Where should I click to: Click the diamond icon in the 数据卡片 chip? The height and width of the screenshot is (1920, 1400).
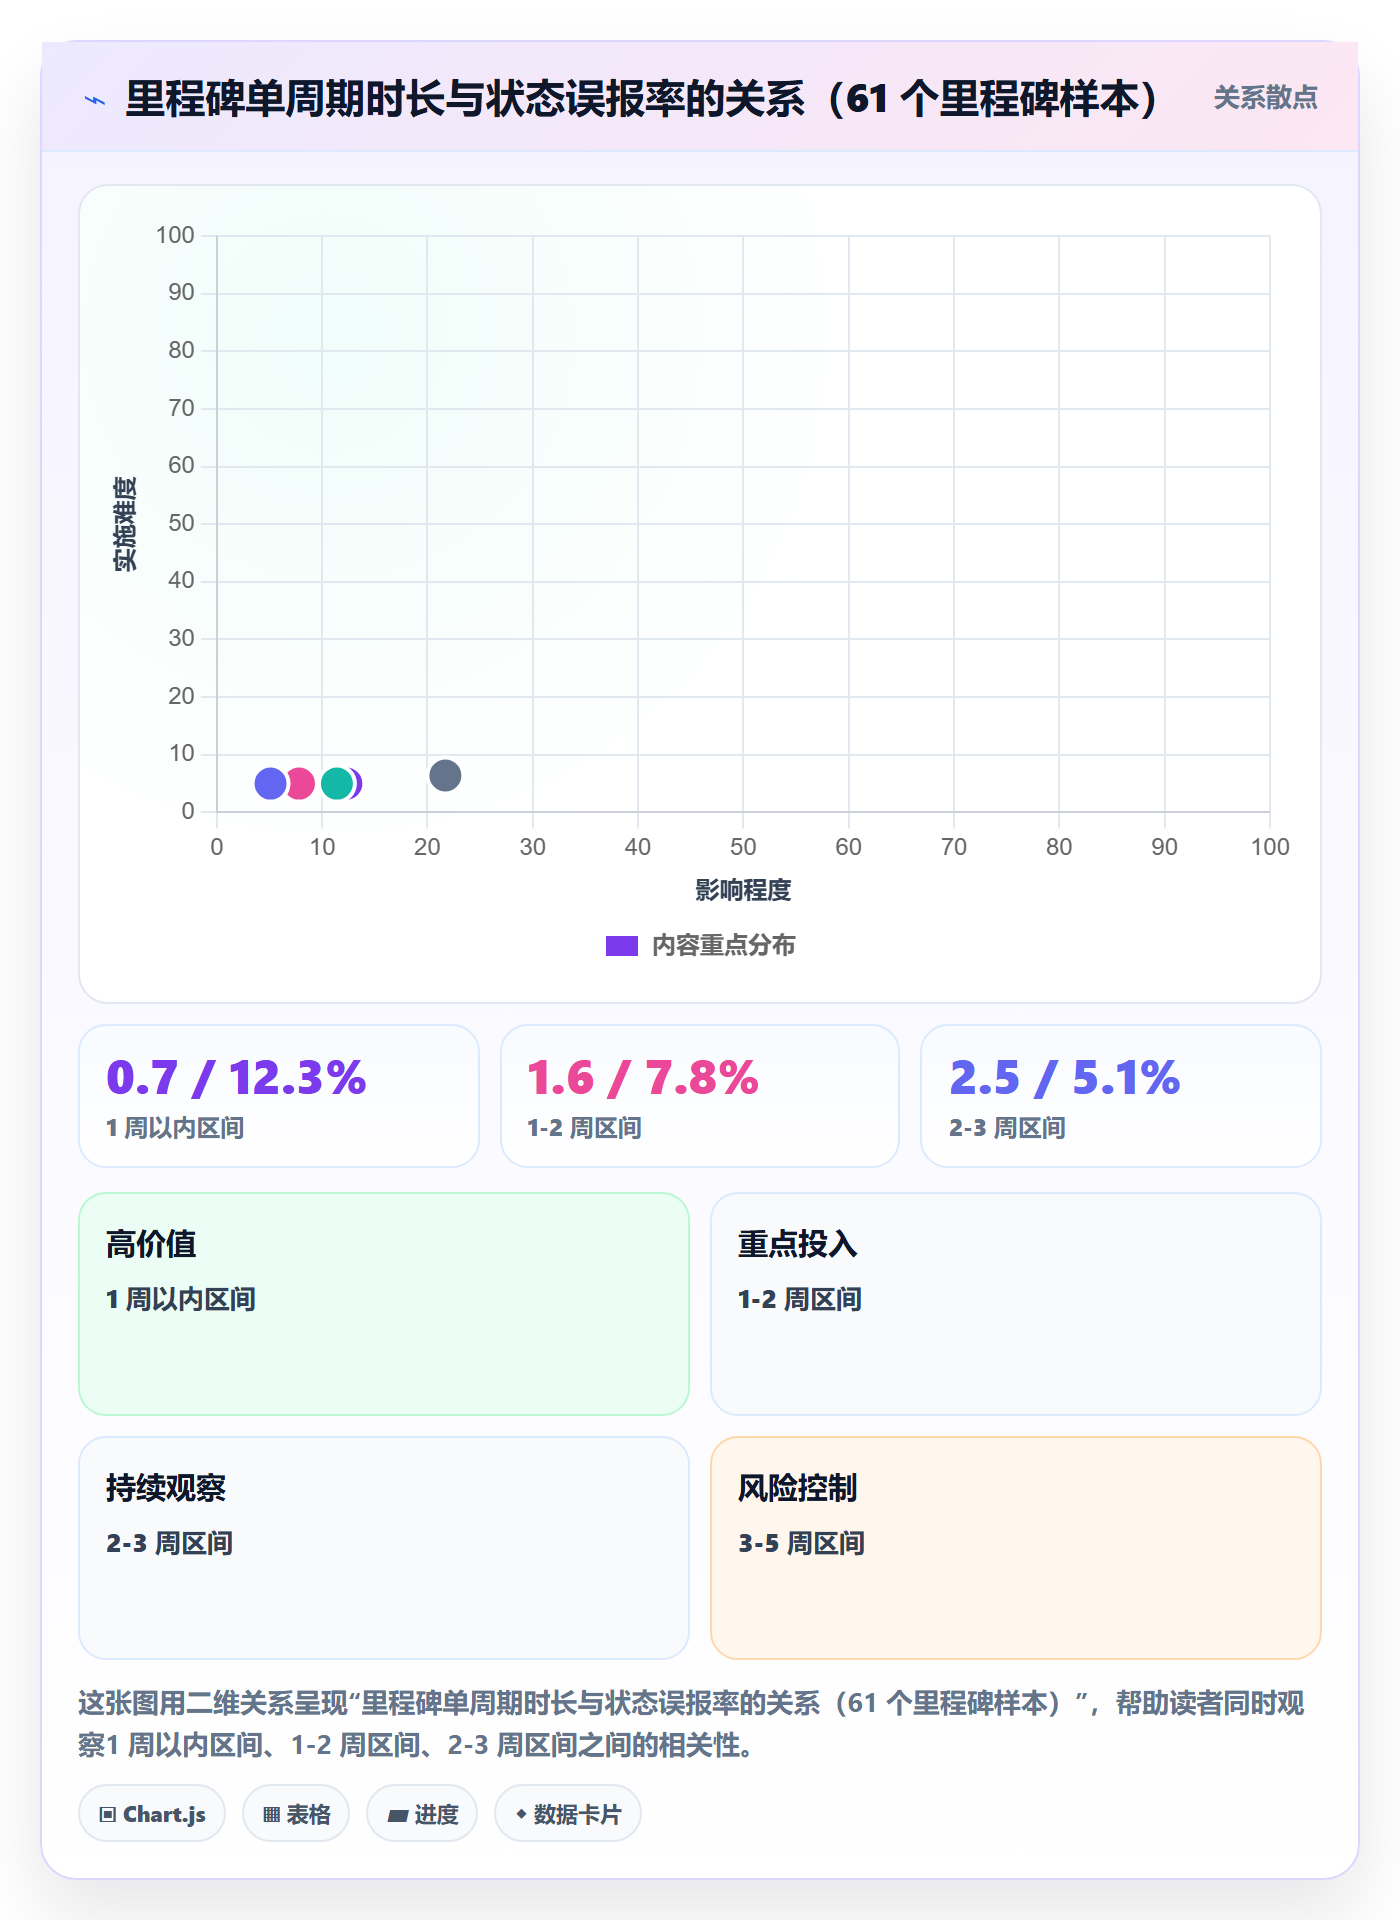[521, 1814]
